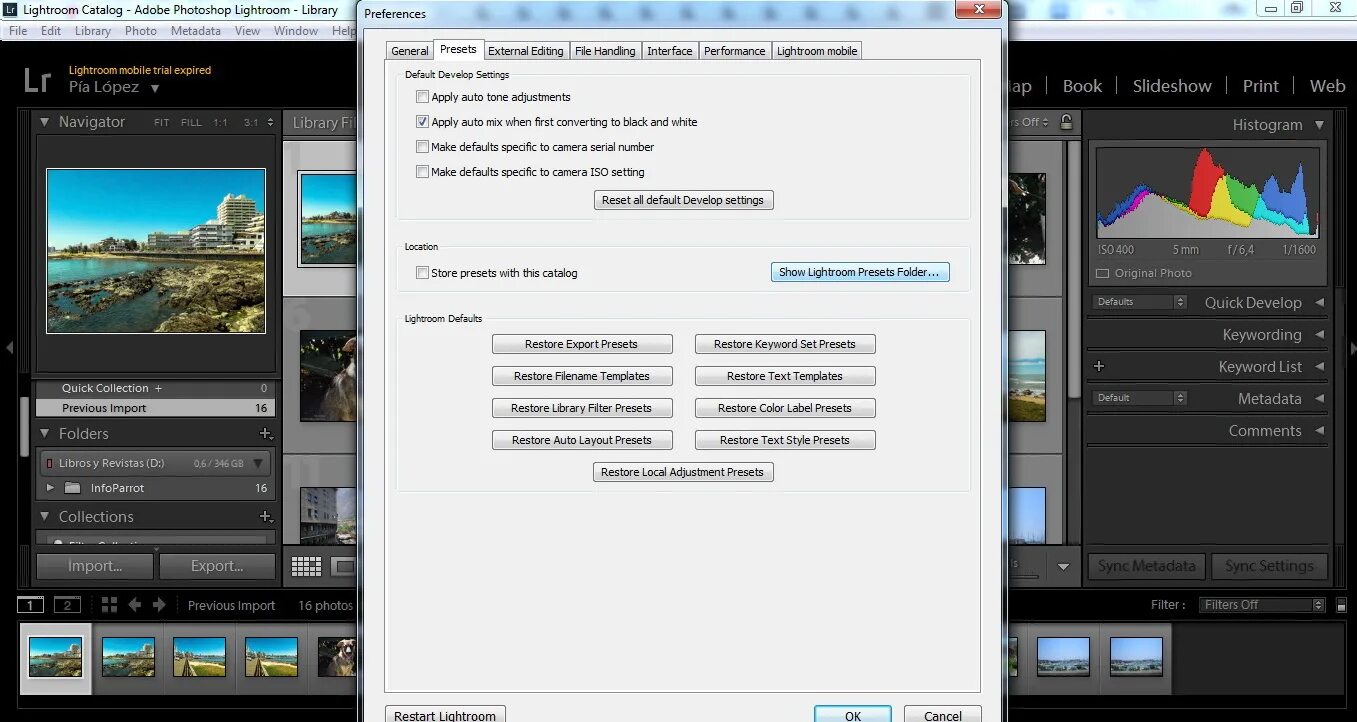The image size is (1357, 722).
Task: Click Restore Keyword Set Presets button
Action: pyautogui.click(x=785, y=344)
